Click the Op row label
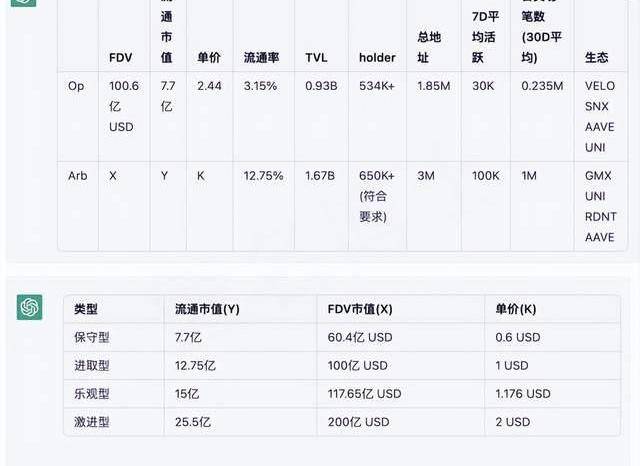Image resolution: width=640 pixels, height=466 pixels. pos(76,86)
